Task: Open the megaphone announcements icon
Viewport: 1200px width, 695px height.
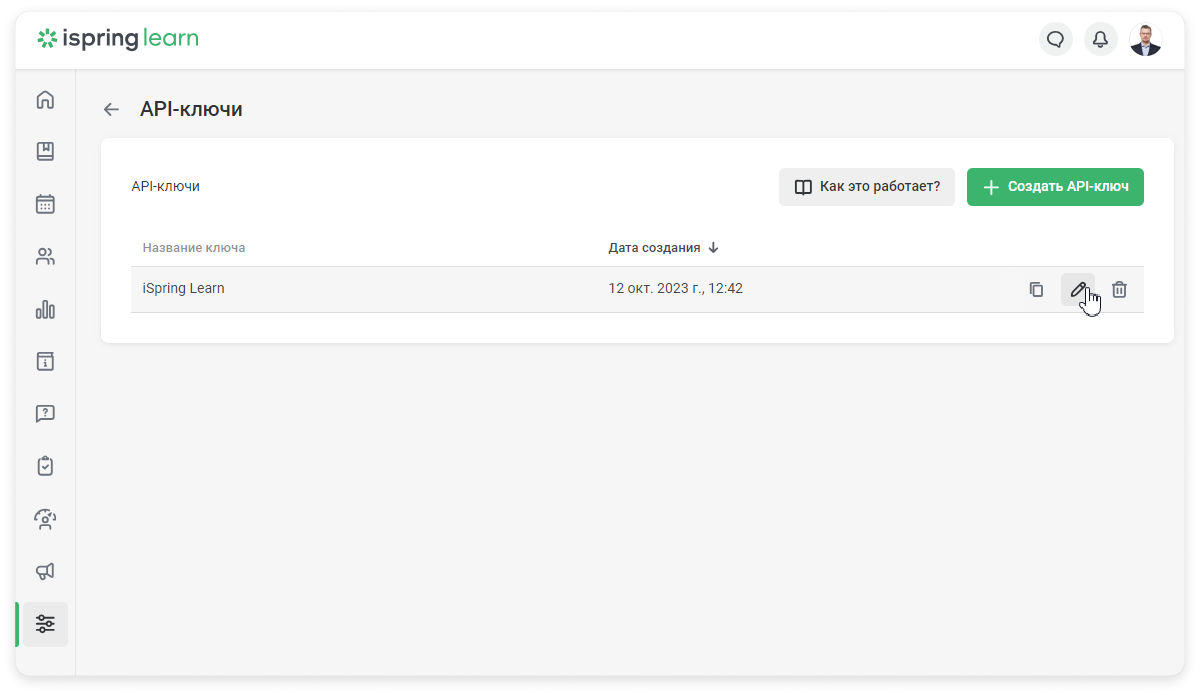Action: (45, 571)
